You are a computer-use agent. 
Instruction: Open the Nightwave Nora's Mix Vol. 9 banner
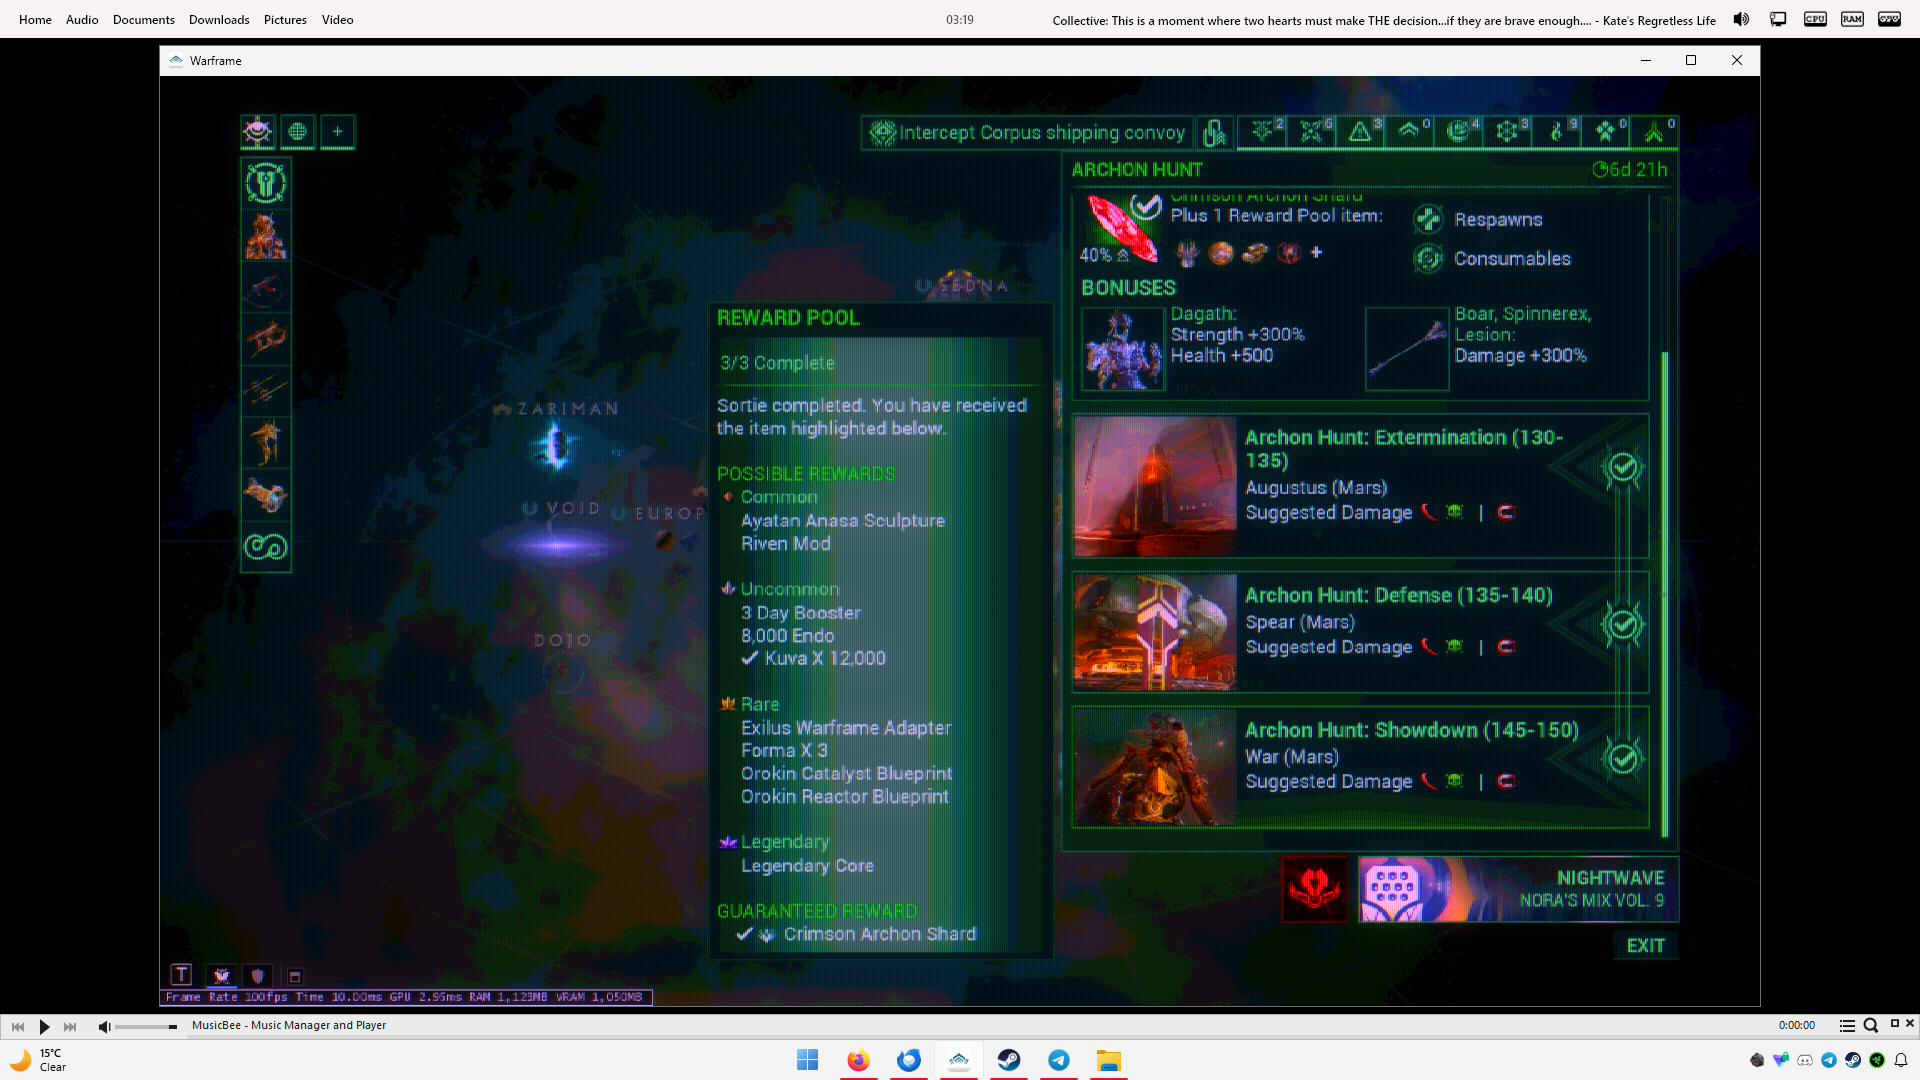click(1518, 889)
